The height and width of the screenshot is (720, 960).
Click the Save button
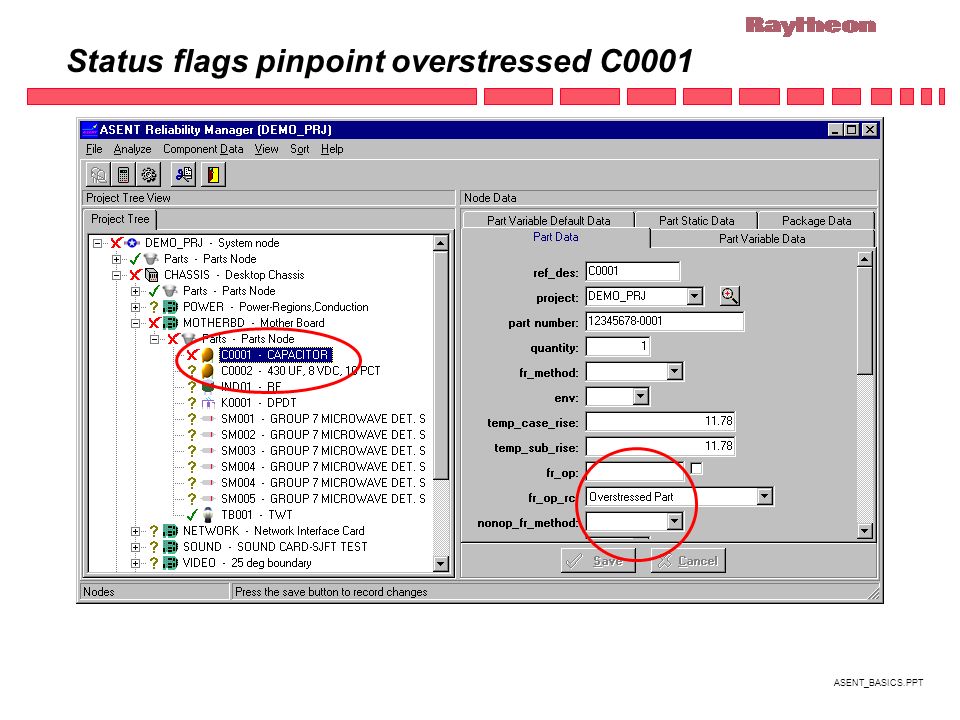click(598, 560)
